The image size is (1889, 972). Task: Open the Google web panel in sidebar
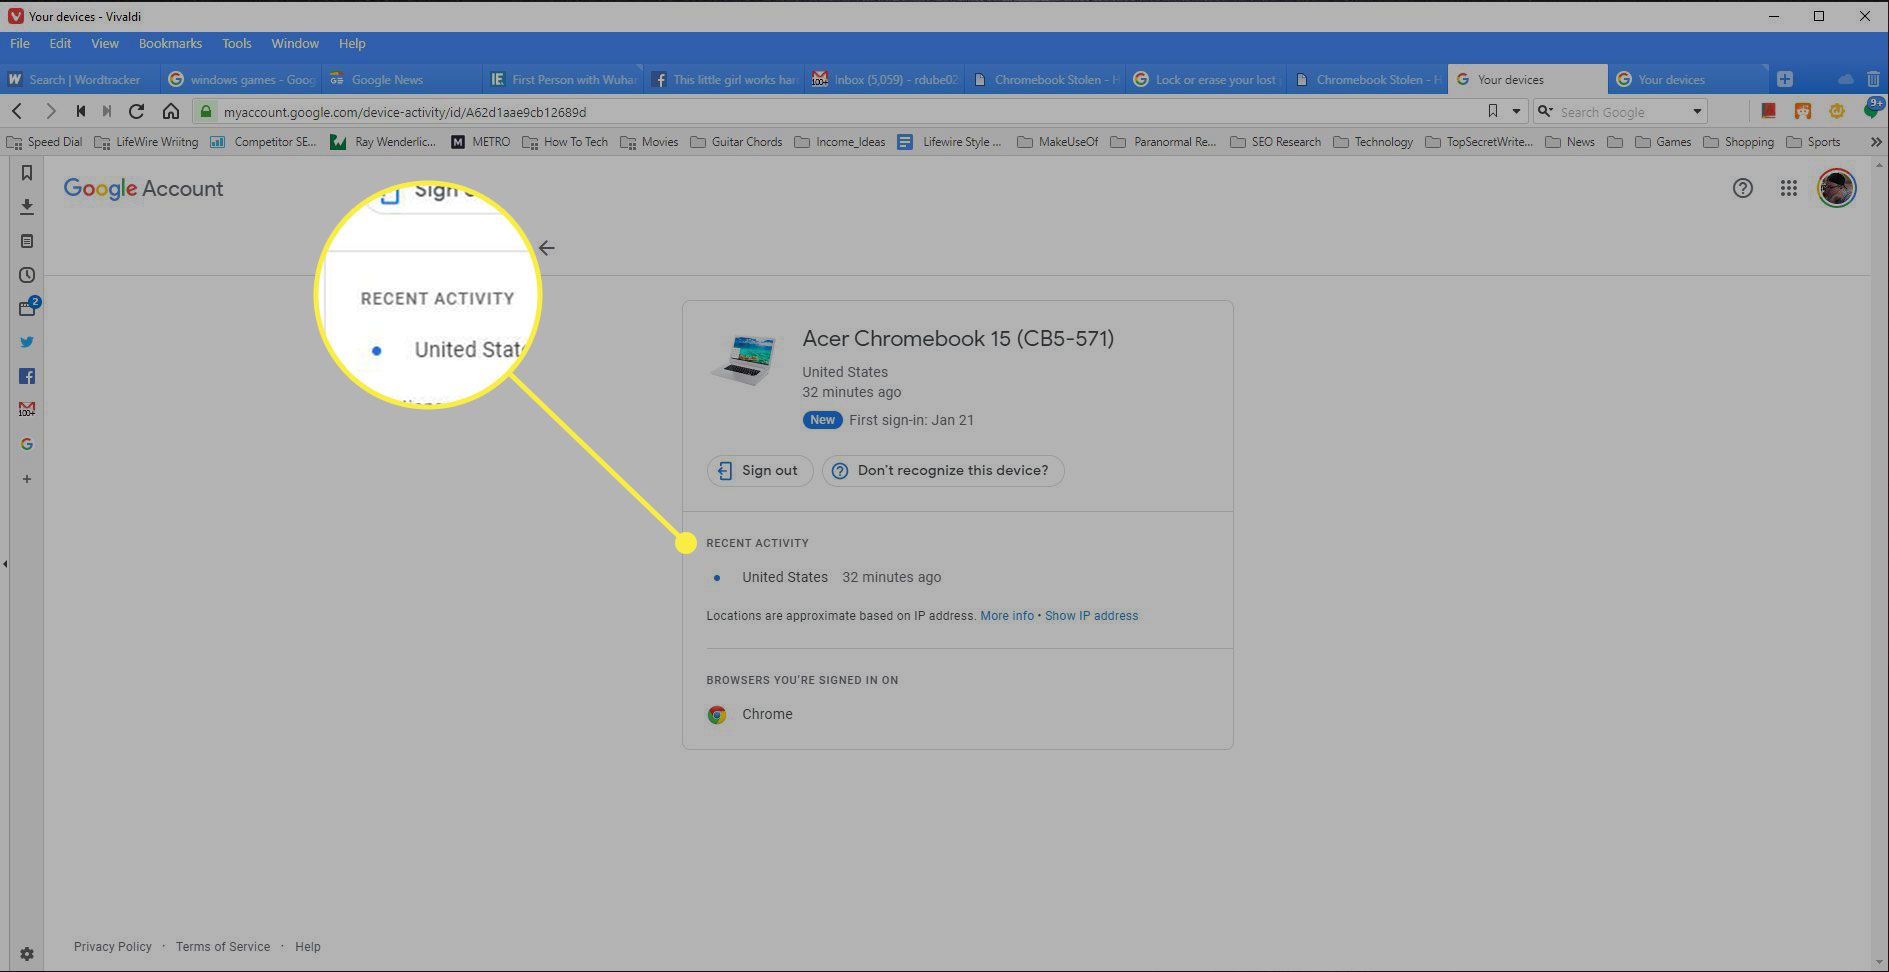pyautogui.click(x=27, y=444)
